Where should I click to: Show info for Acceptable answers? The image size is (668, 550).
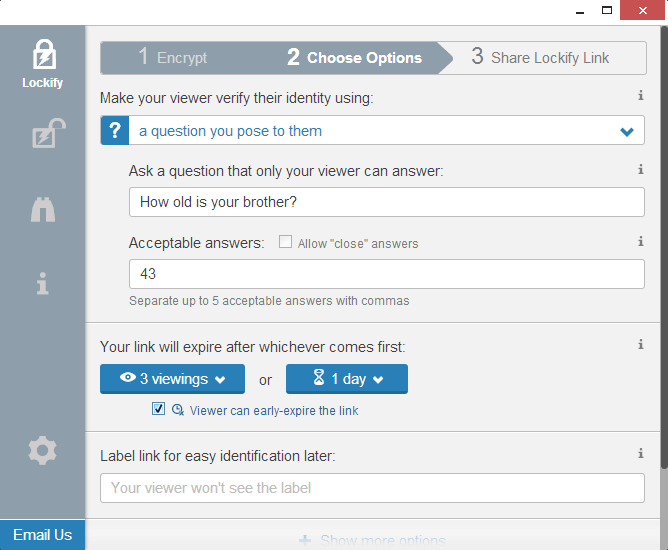click(640, 242)
